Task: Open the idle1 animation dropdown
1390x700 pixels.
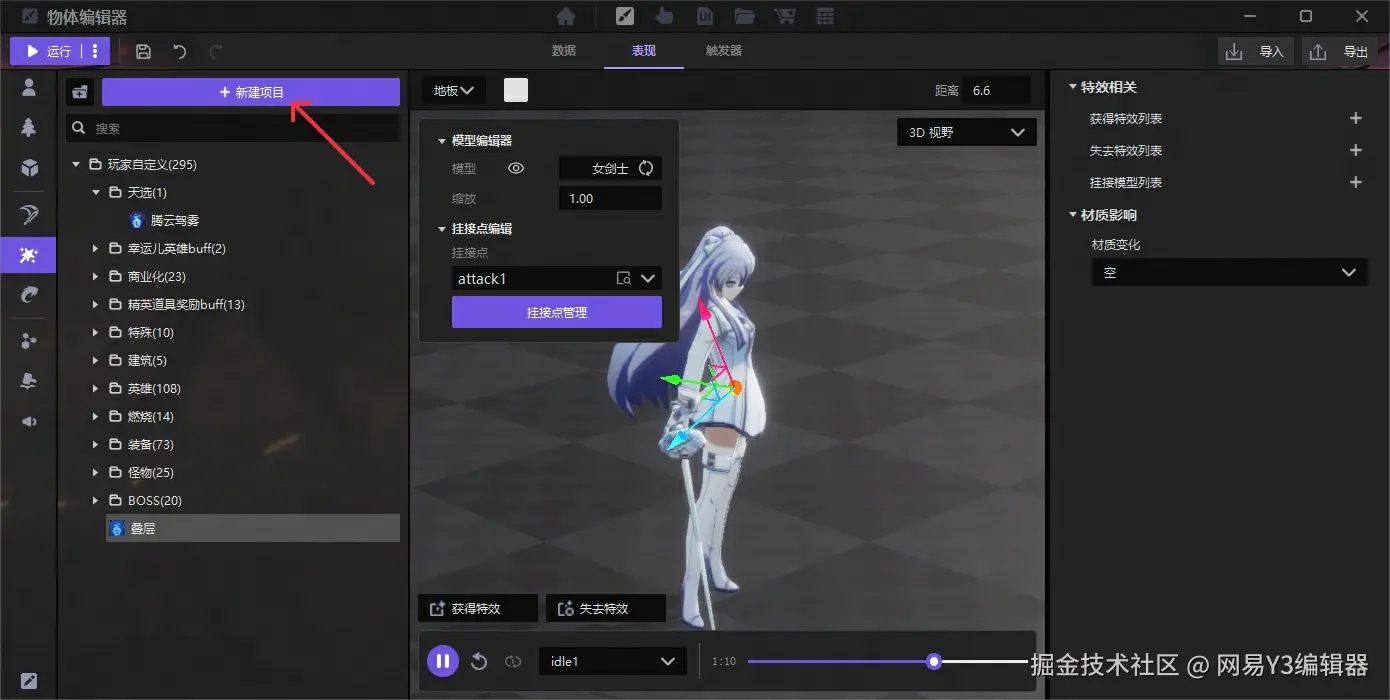Action: point(613,661)
